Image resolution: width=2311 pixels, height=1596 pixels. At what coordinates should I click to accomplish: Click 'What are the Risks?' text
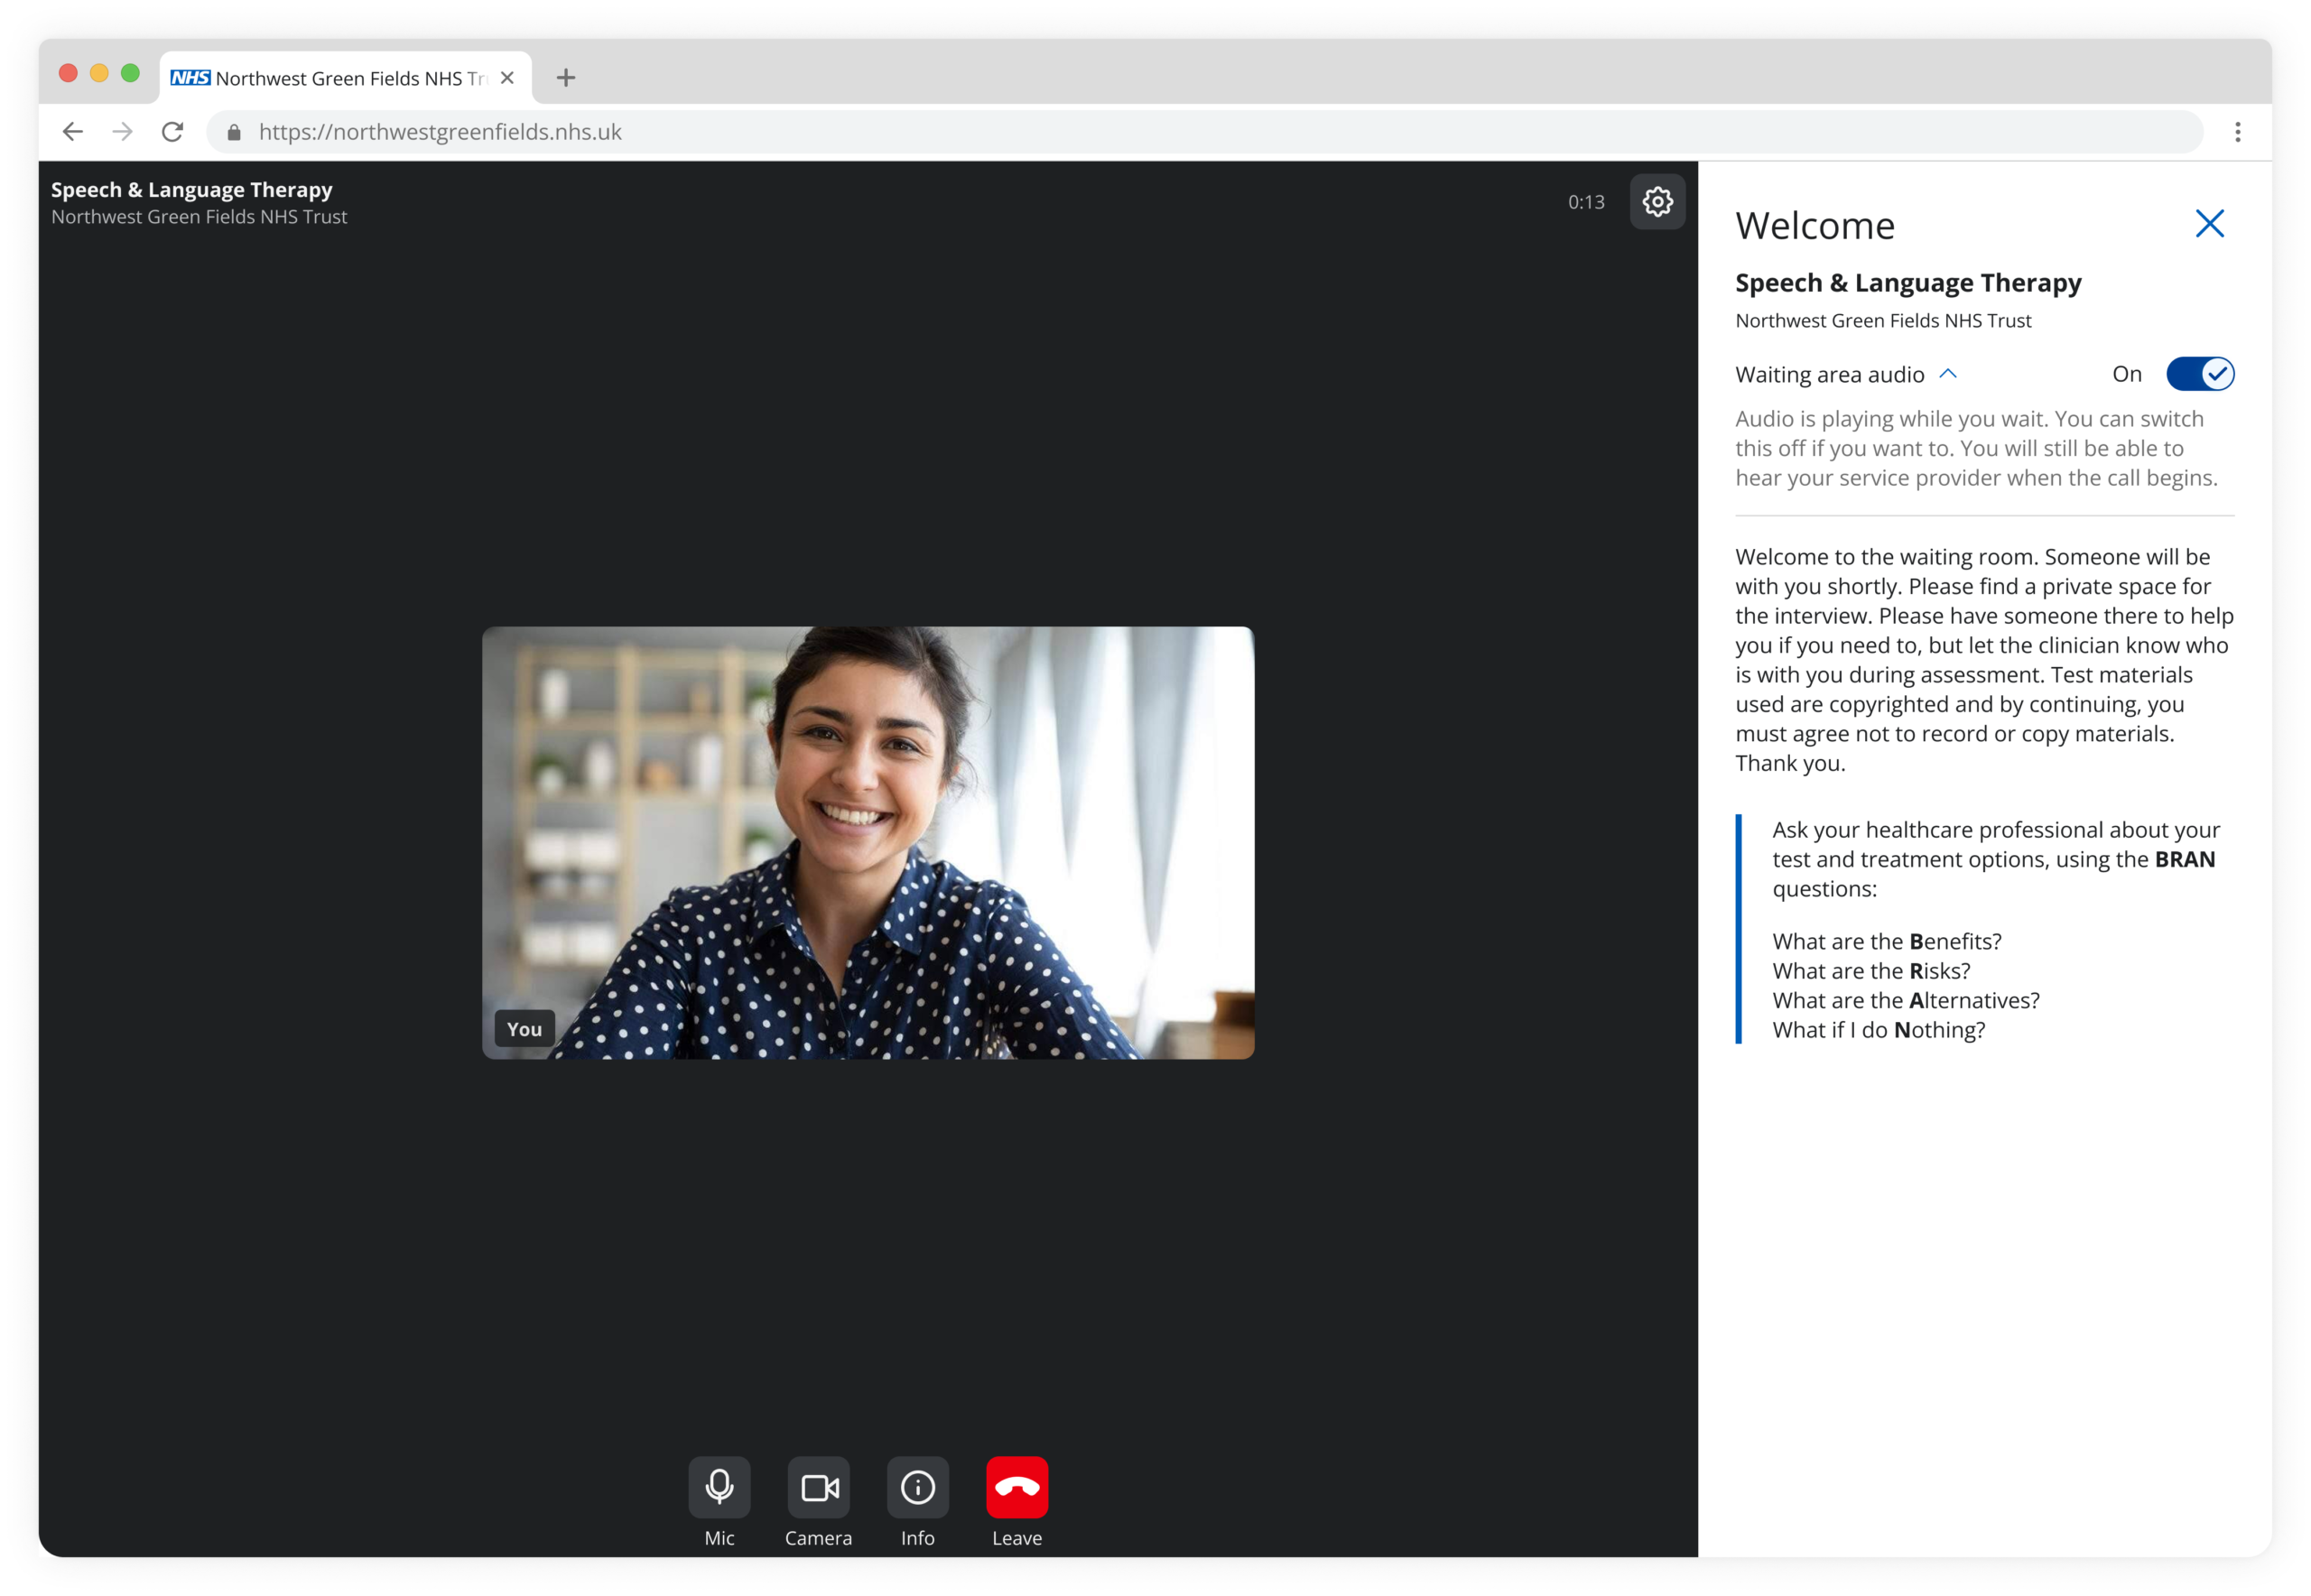[1871, 971]
